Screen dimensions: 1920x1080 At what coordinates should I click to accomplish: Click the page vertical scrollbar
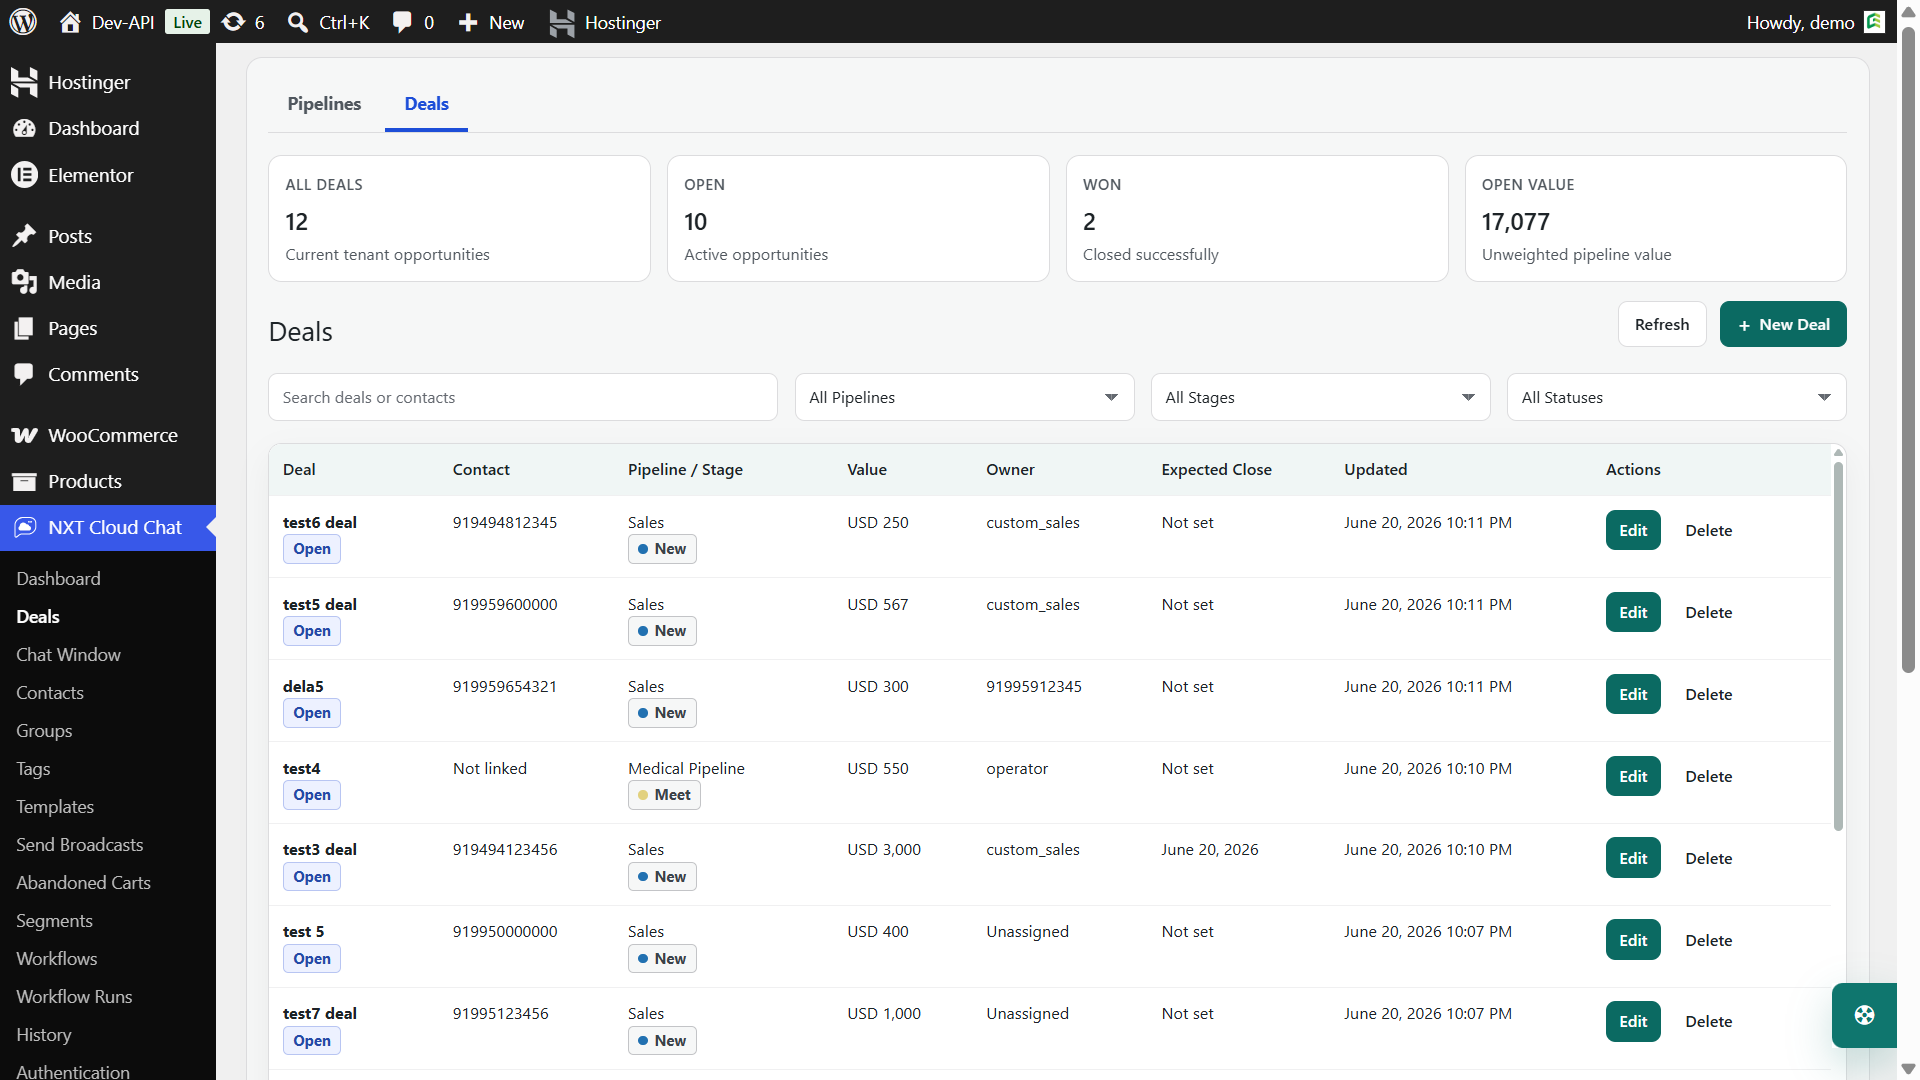(x=1908, y=350)
